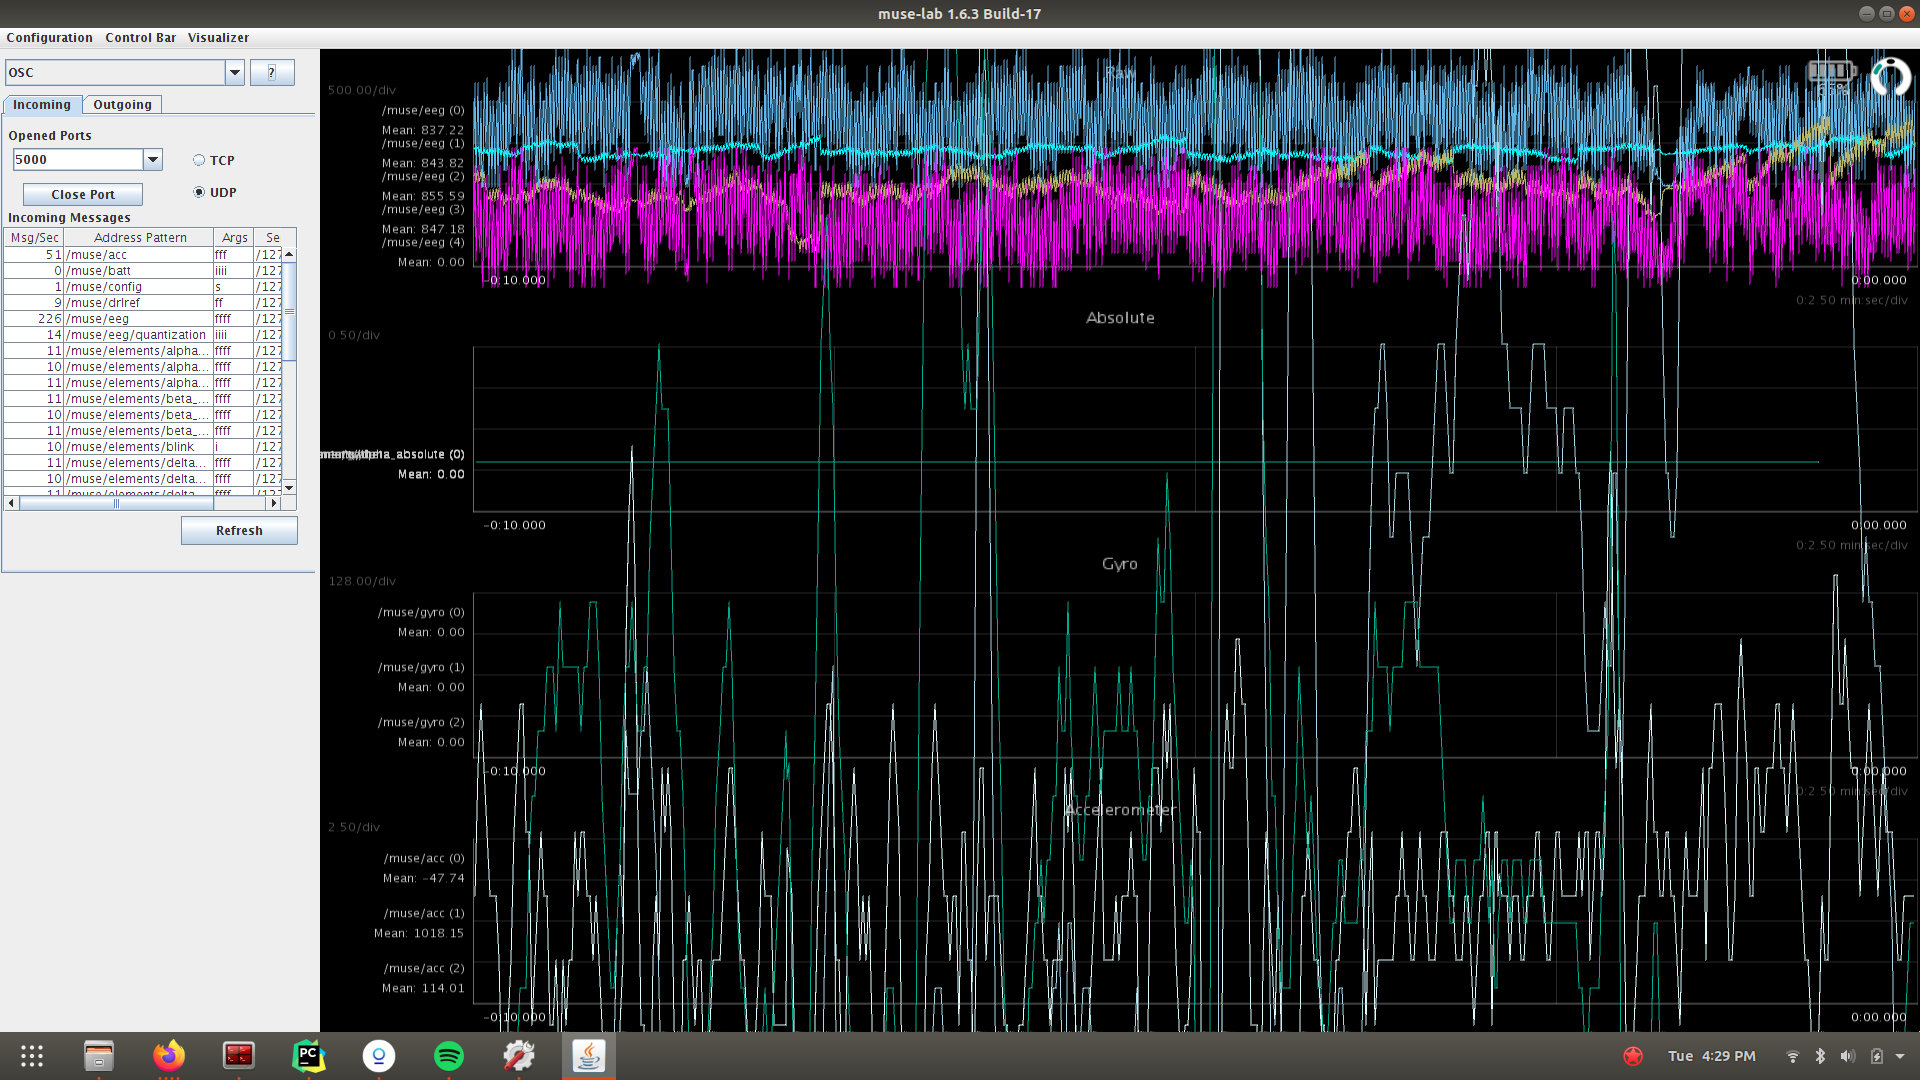Click the Refresh button

(239, 530)
